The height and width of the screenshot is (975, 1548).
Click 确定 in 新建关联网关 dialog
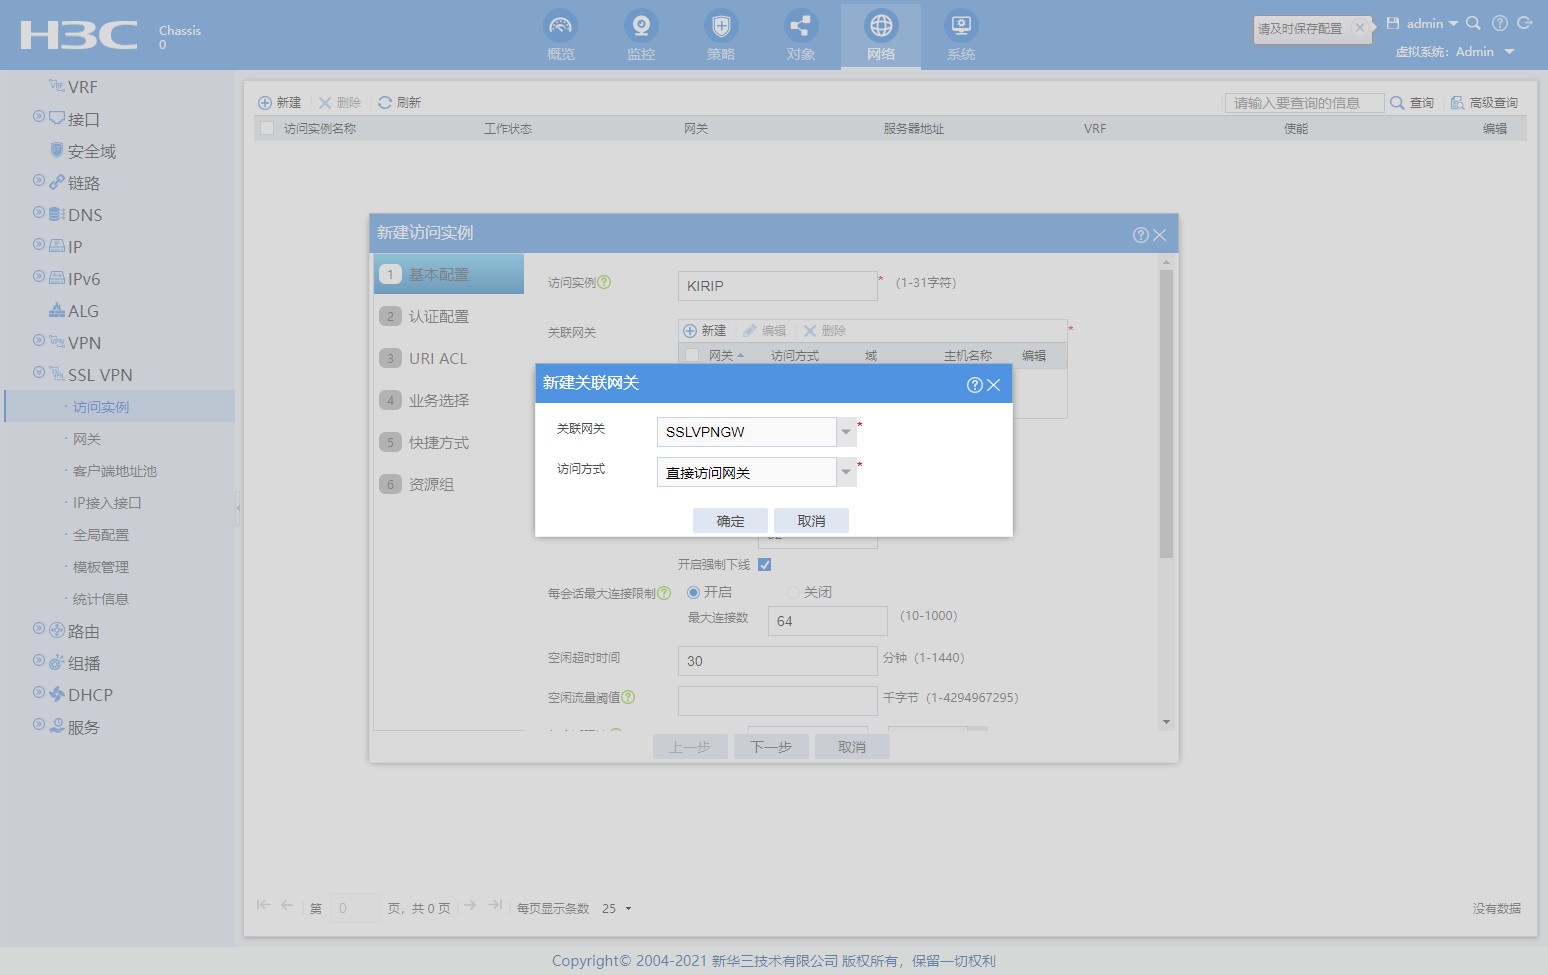pyautogui.click(x=731, y=521)
